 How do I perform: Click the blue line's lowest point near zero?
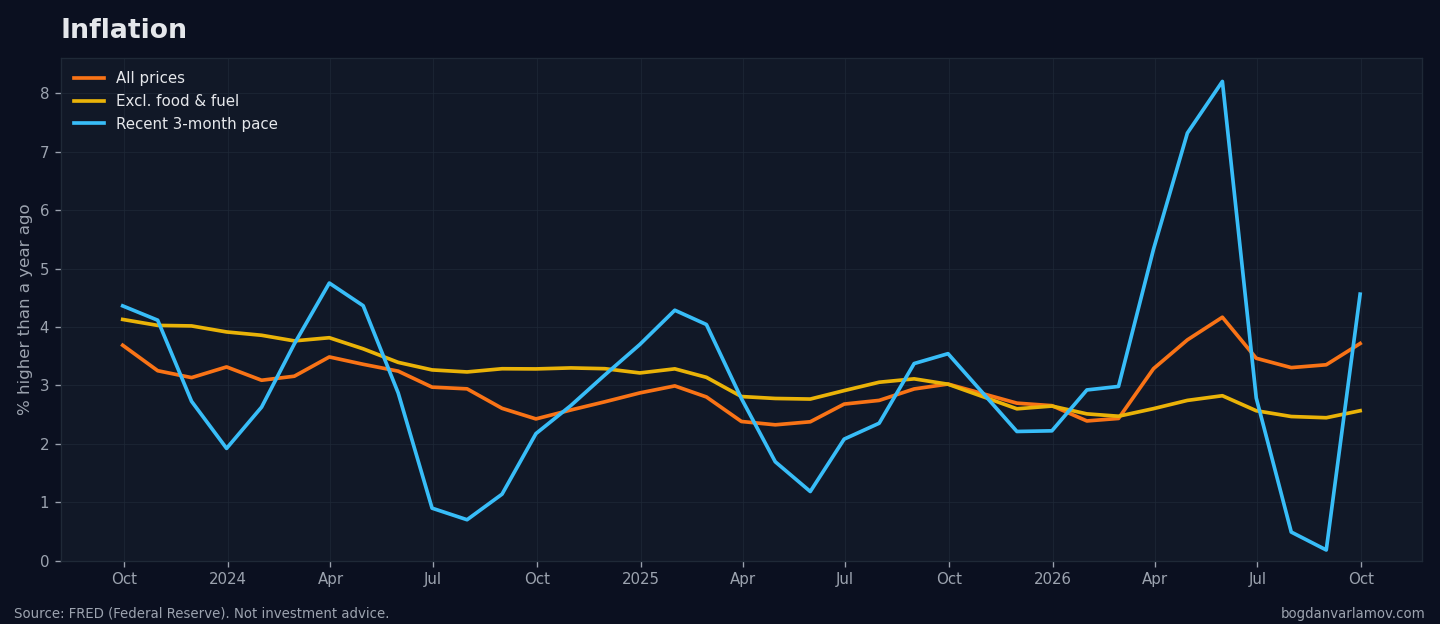pos(1326,550)
